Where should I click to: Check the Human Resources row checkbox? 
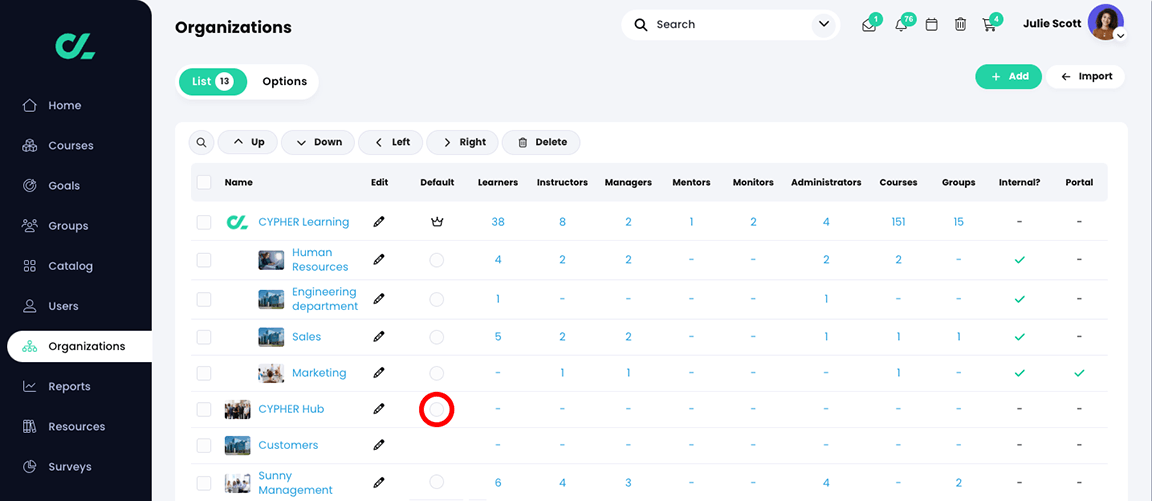click(204, 260)
